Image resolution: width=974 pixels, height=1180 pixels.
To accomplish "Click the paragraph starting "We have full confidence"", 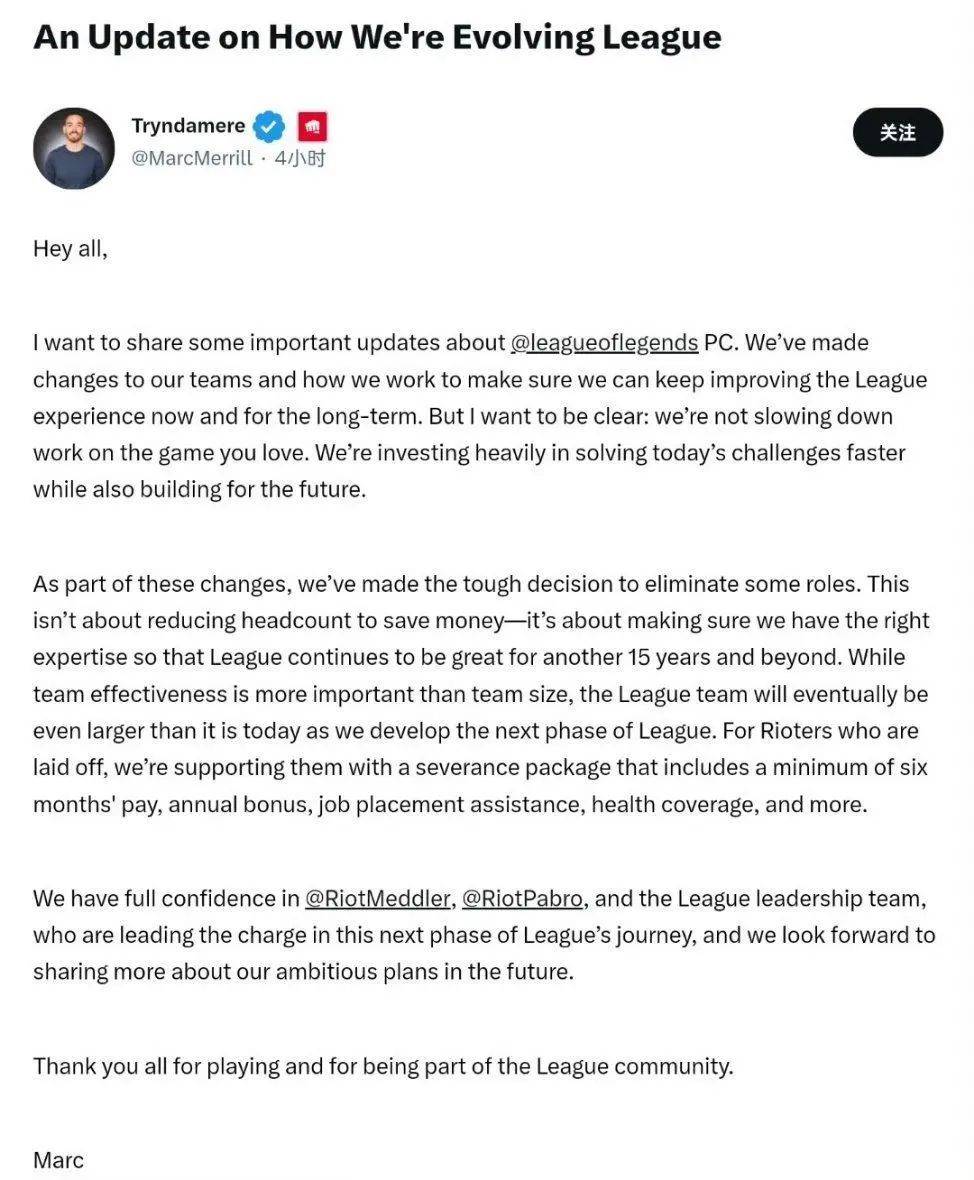I will click(x=483, y=934).
